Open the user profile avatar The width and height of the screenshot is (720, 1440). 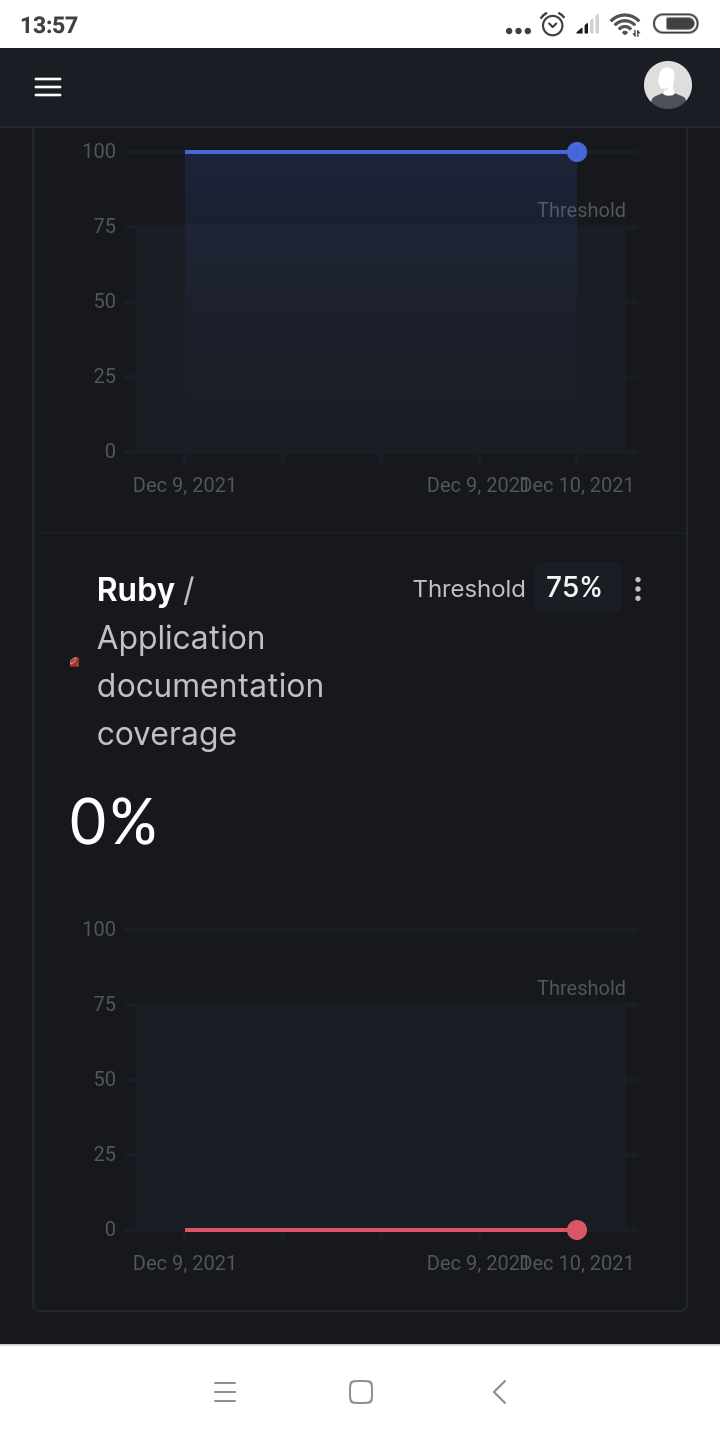[x=667, y=85]
